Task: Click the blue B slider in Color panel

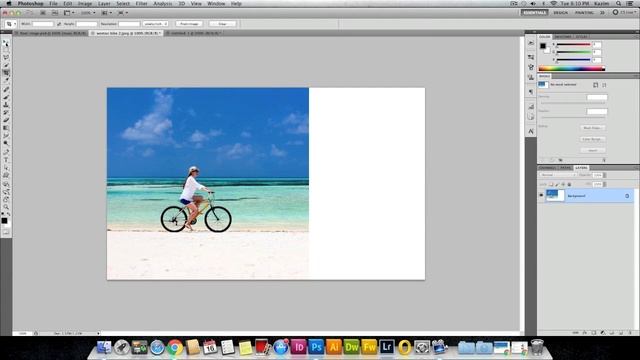Action: 573,60
